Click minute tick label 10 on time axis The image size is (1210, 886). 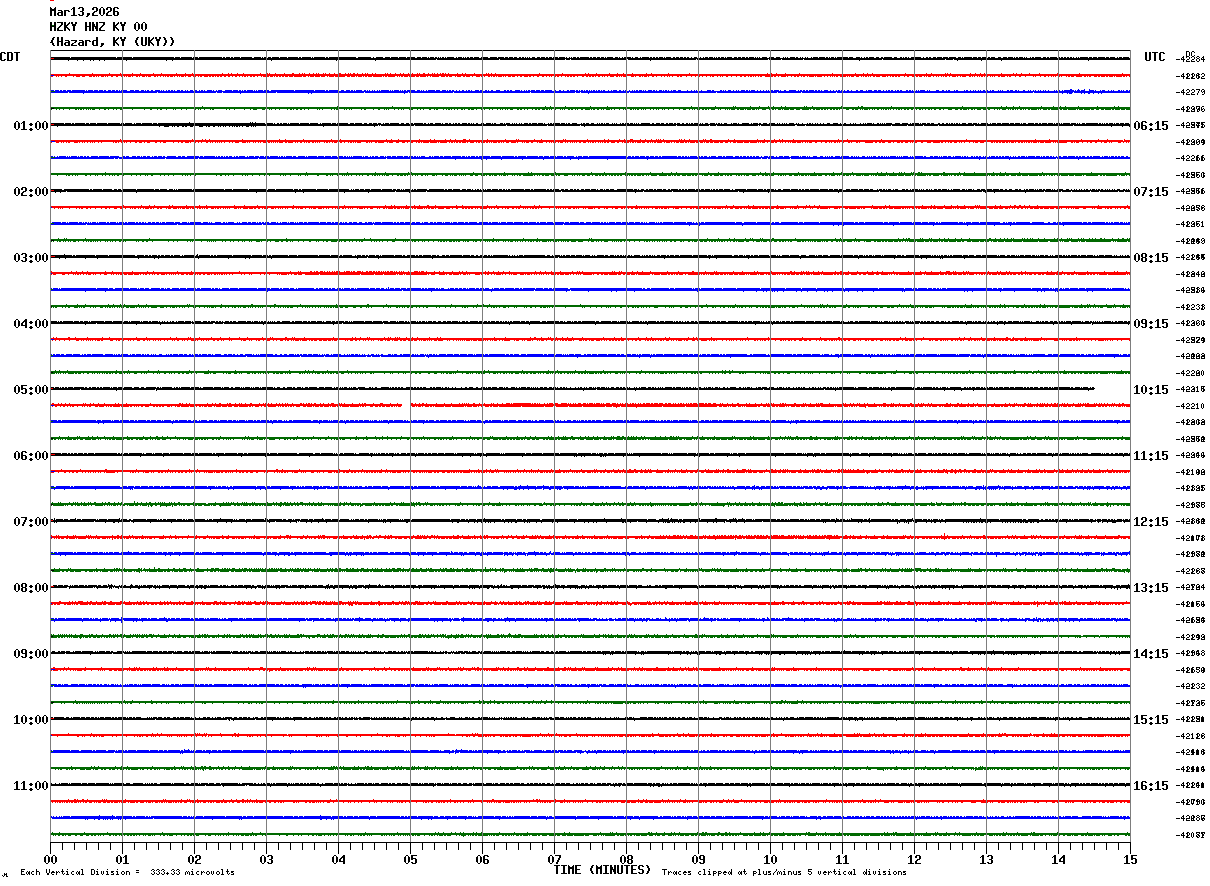(770, 860)
